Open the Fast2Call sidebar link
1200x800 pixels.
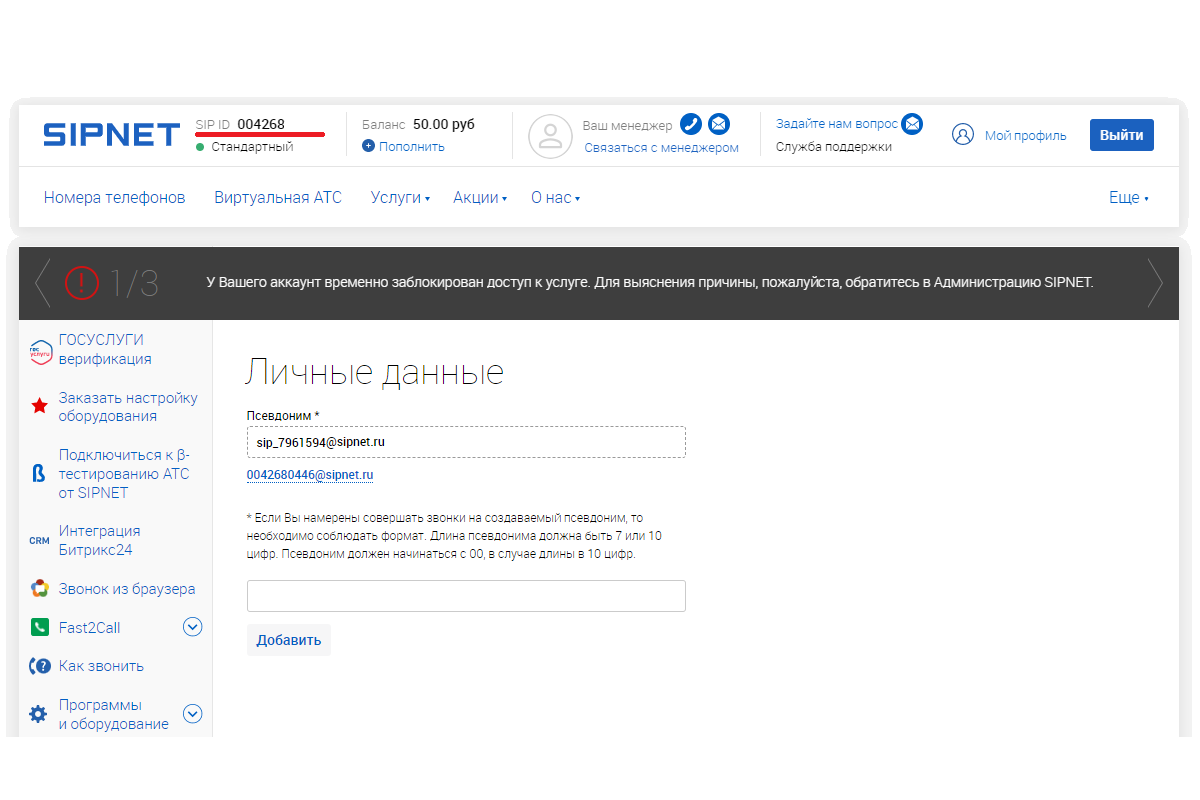tap(89, 628)
